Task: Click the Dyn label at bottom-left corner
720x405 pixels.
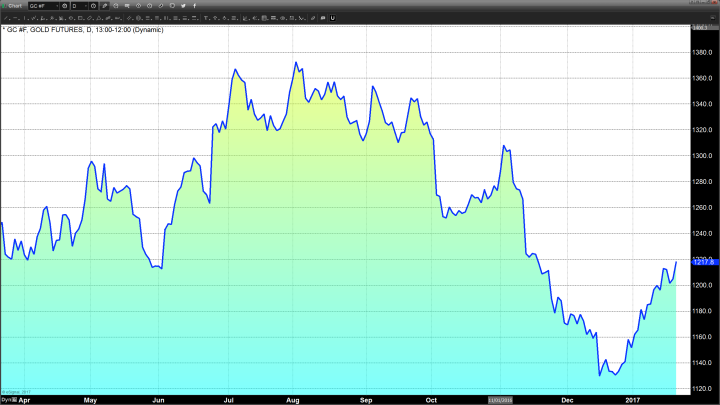Action: coord(5,399)
